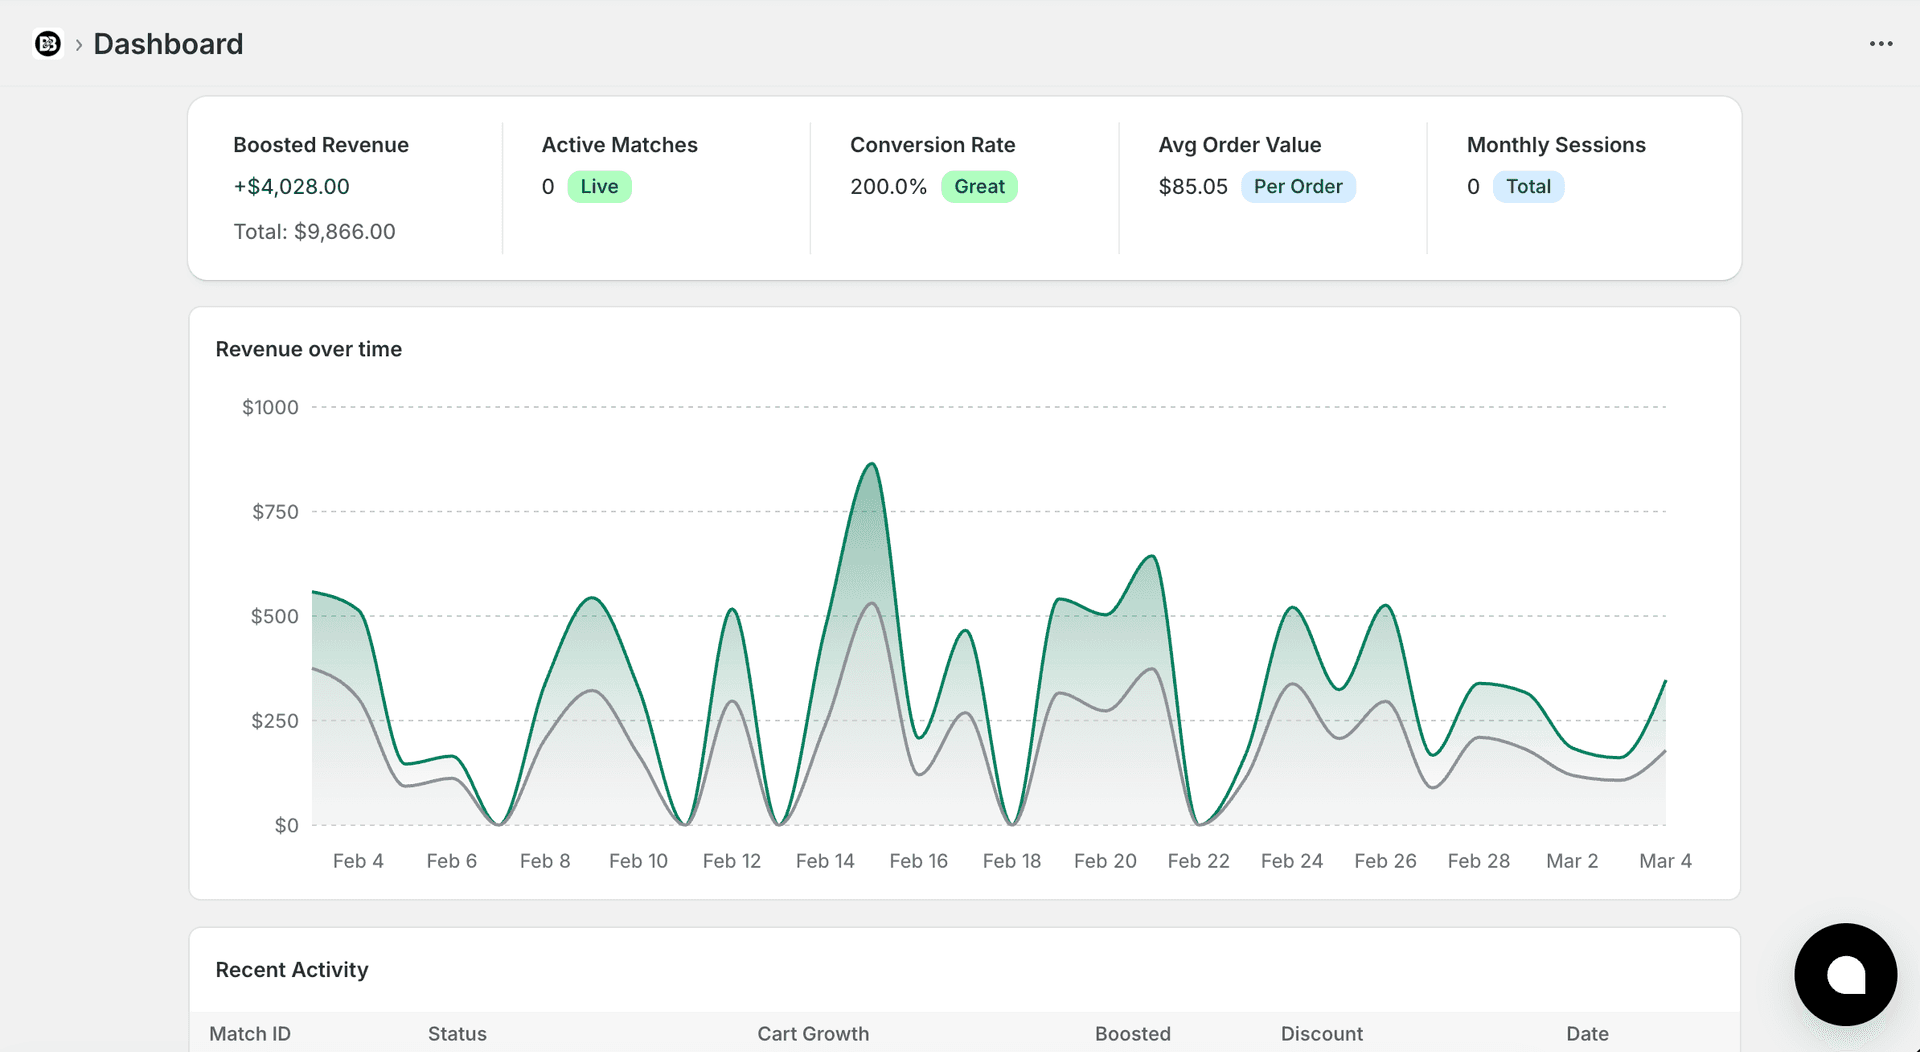This screenshot has height=1052, width=1920.
Task: Select the Dashboard breadcrumb
Action: tap(168, 44)
